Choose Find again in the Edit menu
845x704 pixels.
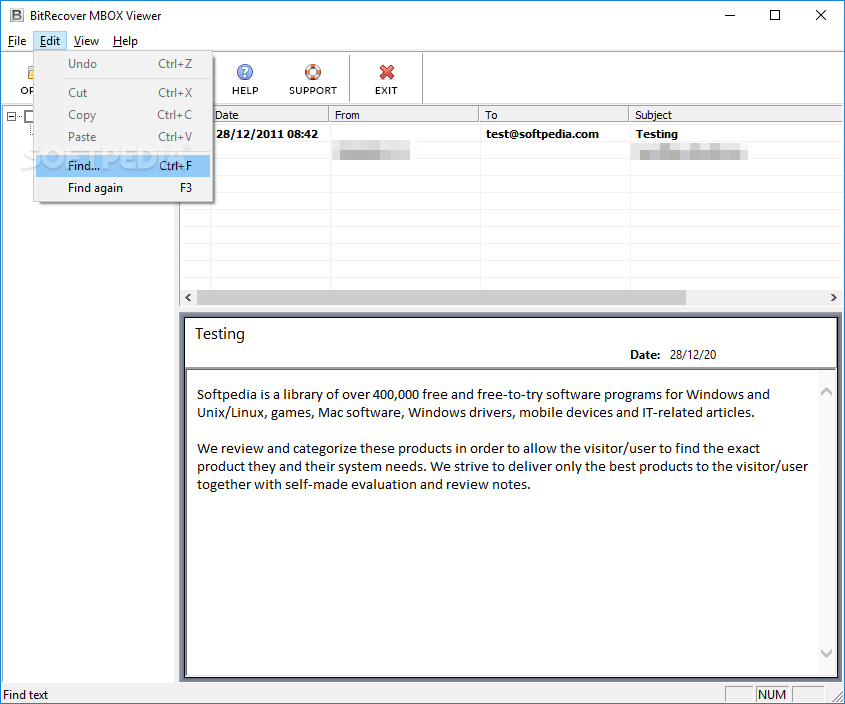click(123, 188)
